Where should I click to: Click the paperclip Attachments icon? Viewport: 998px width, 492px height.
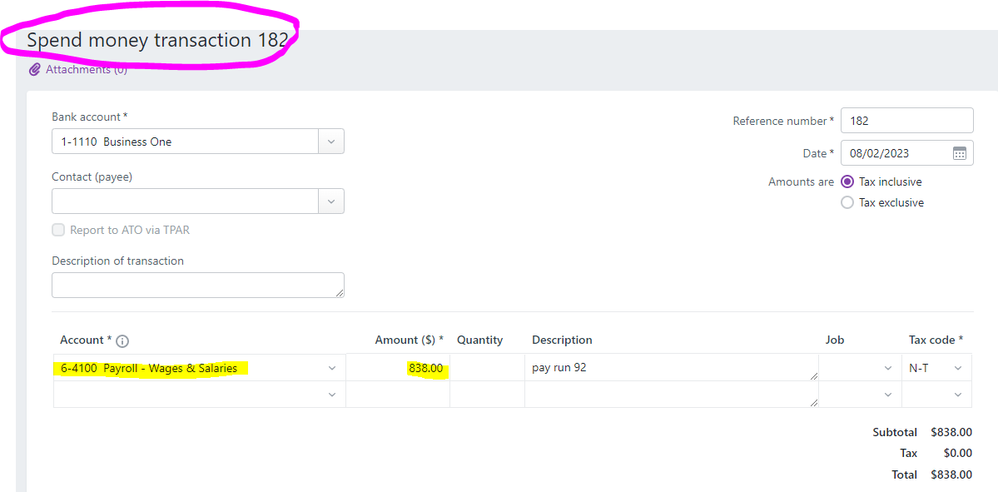(x=35, y=70)
